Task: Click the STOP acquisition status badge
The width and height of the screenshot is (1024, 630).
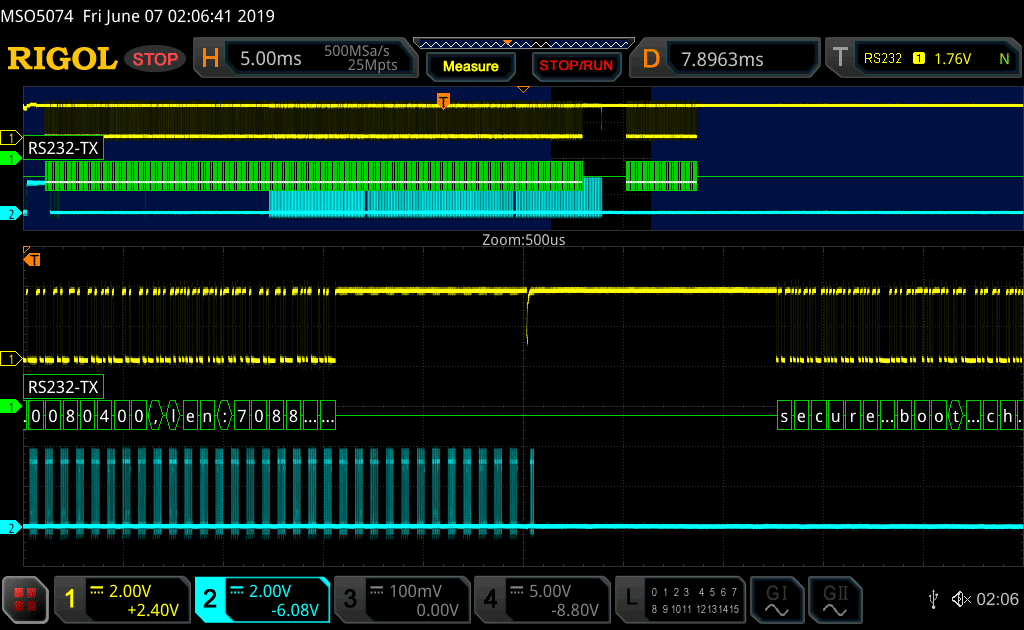Action: tap(156, 59)
